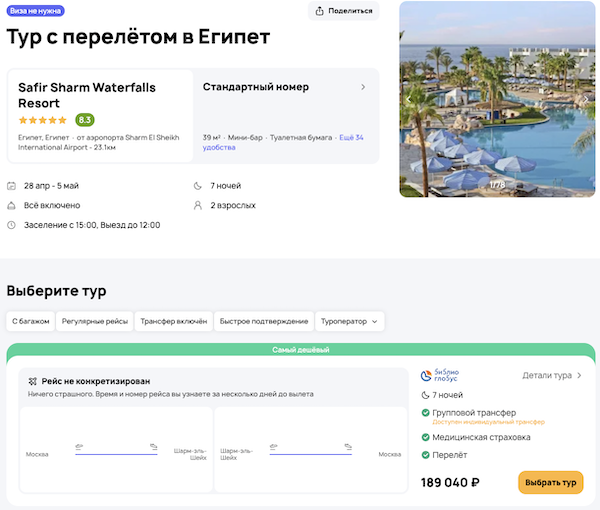
Task: Click the meal icon next to Всё включено
Action: point(11,205)
